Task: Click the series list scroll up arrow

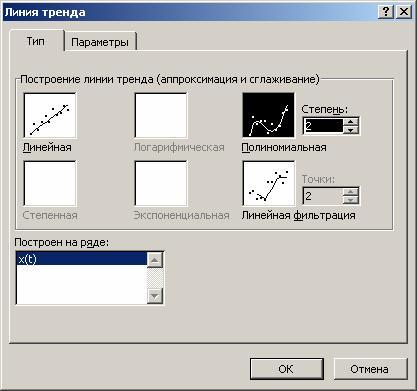Action: click(155, 260)
